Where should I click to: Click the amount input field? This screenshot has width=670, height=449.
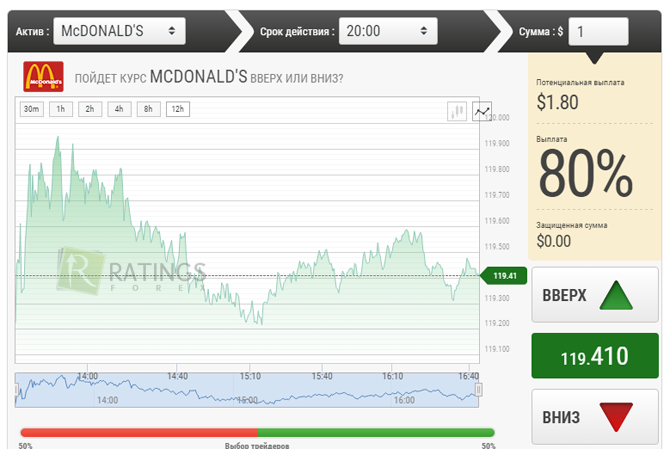point(598,31)
